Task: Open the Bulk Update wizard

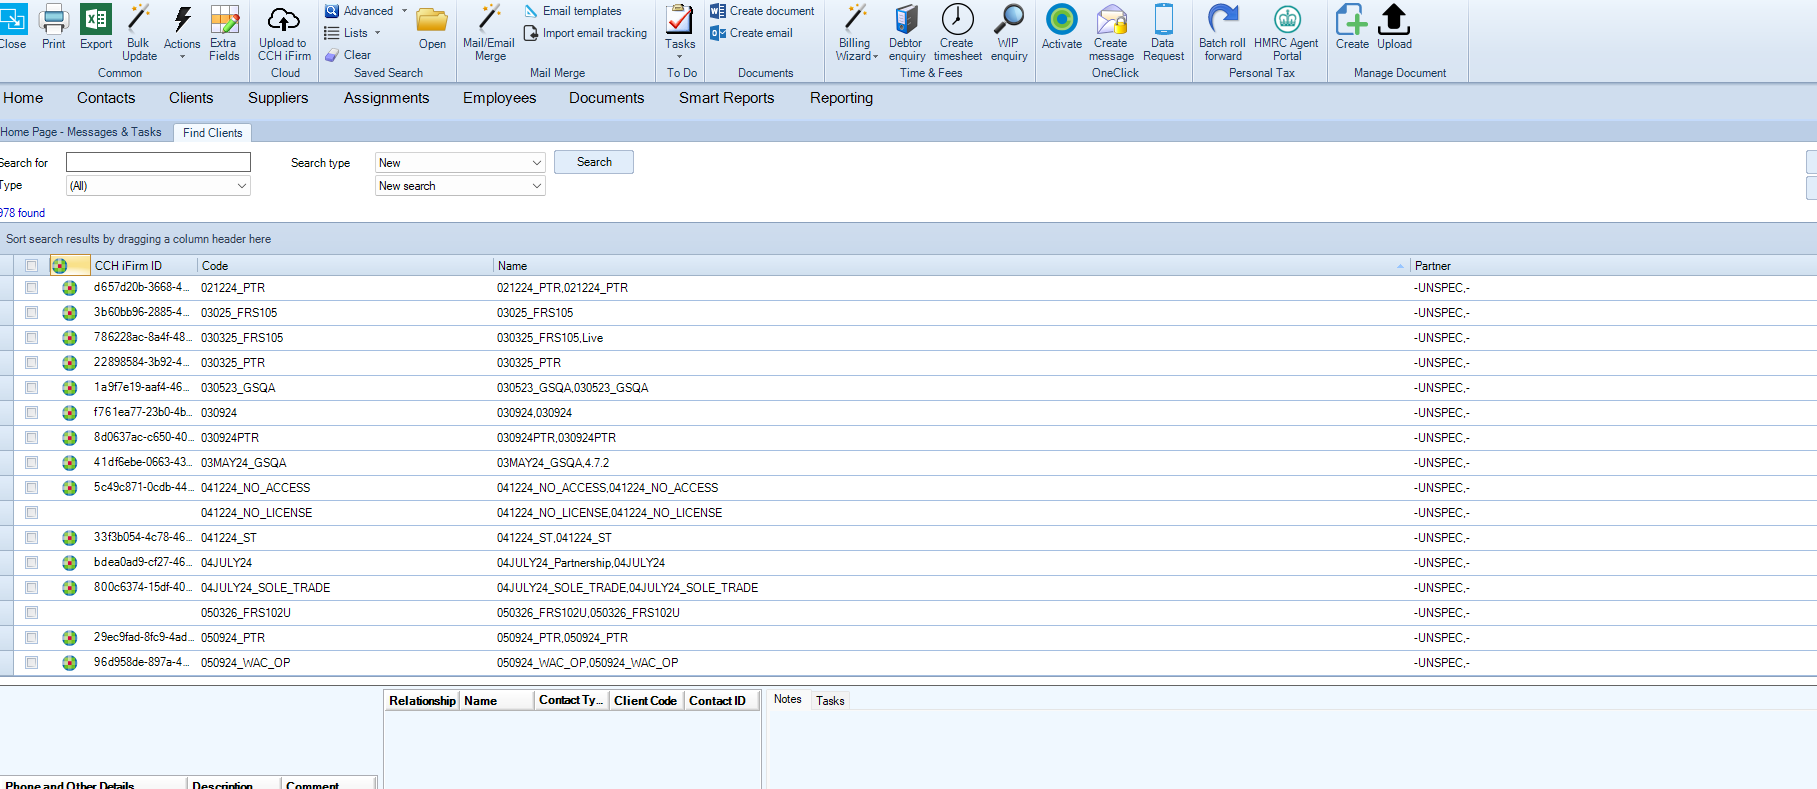Action: 139,32
